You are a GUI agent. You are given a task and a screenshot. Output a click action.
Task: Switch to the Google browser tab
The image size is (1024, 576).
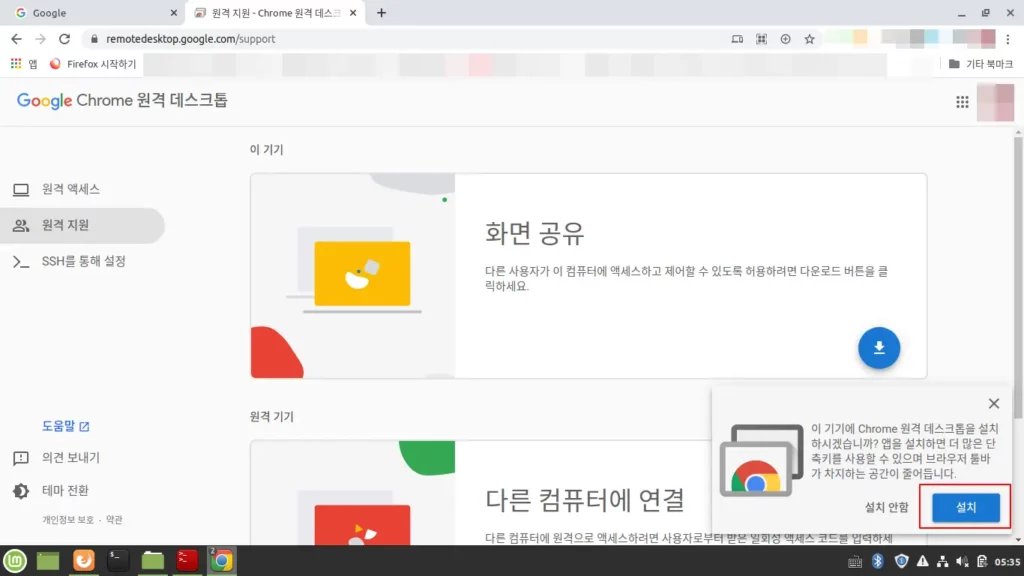click(91, 13)
